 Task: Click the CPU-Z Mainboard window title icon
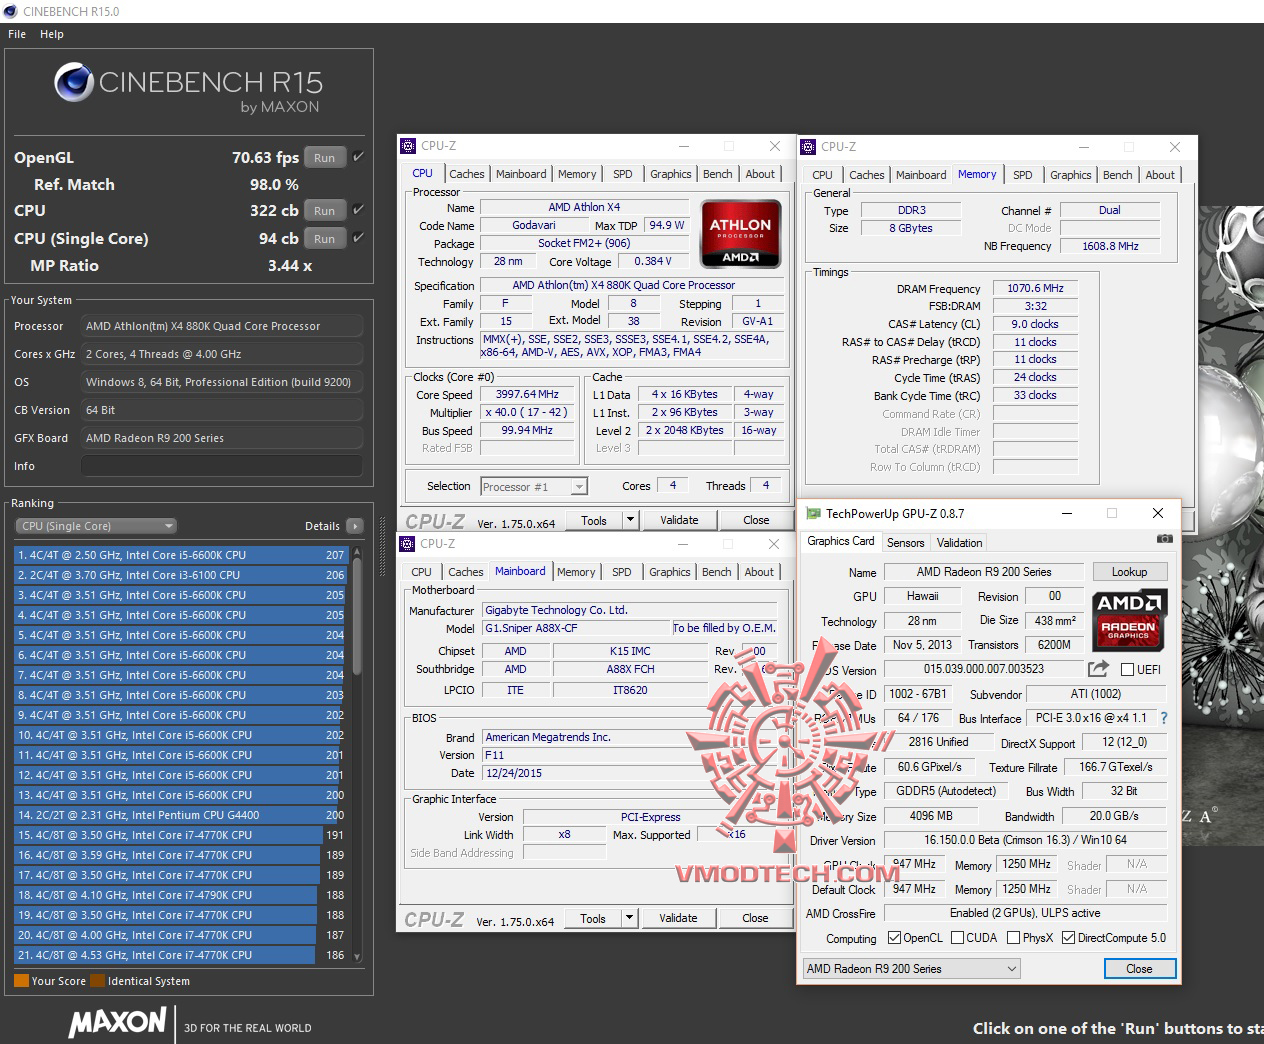408,544
